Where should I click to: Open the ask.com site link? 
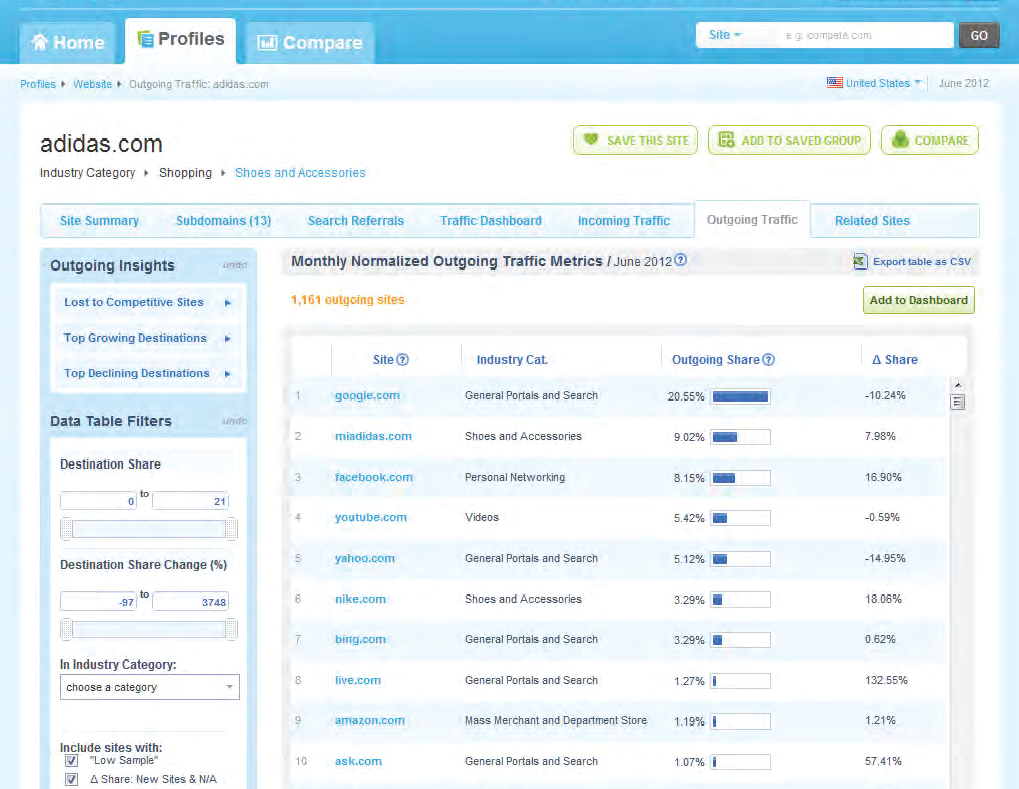click(358, 761)
